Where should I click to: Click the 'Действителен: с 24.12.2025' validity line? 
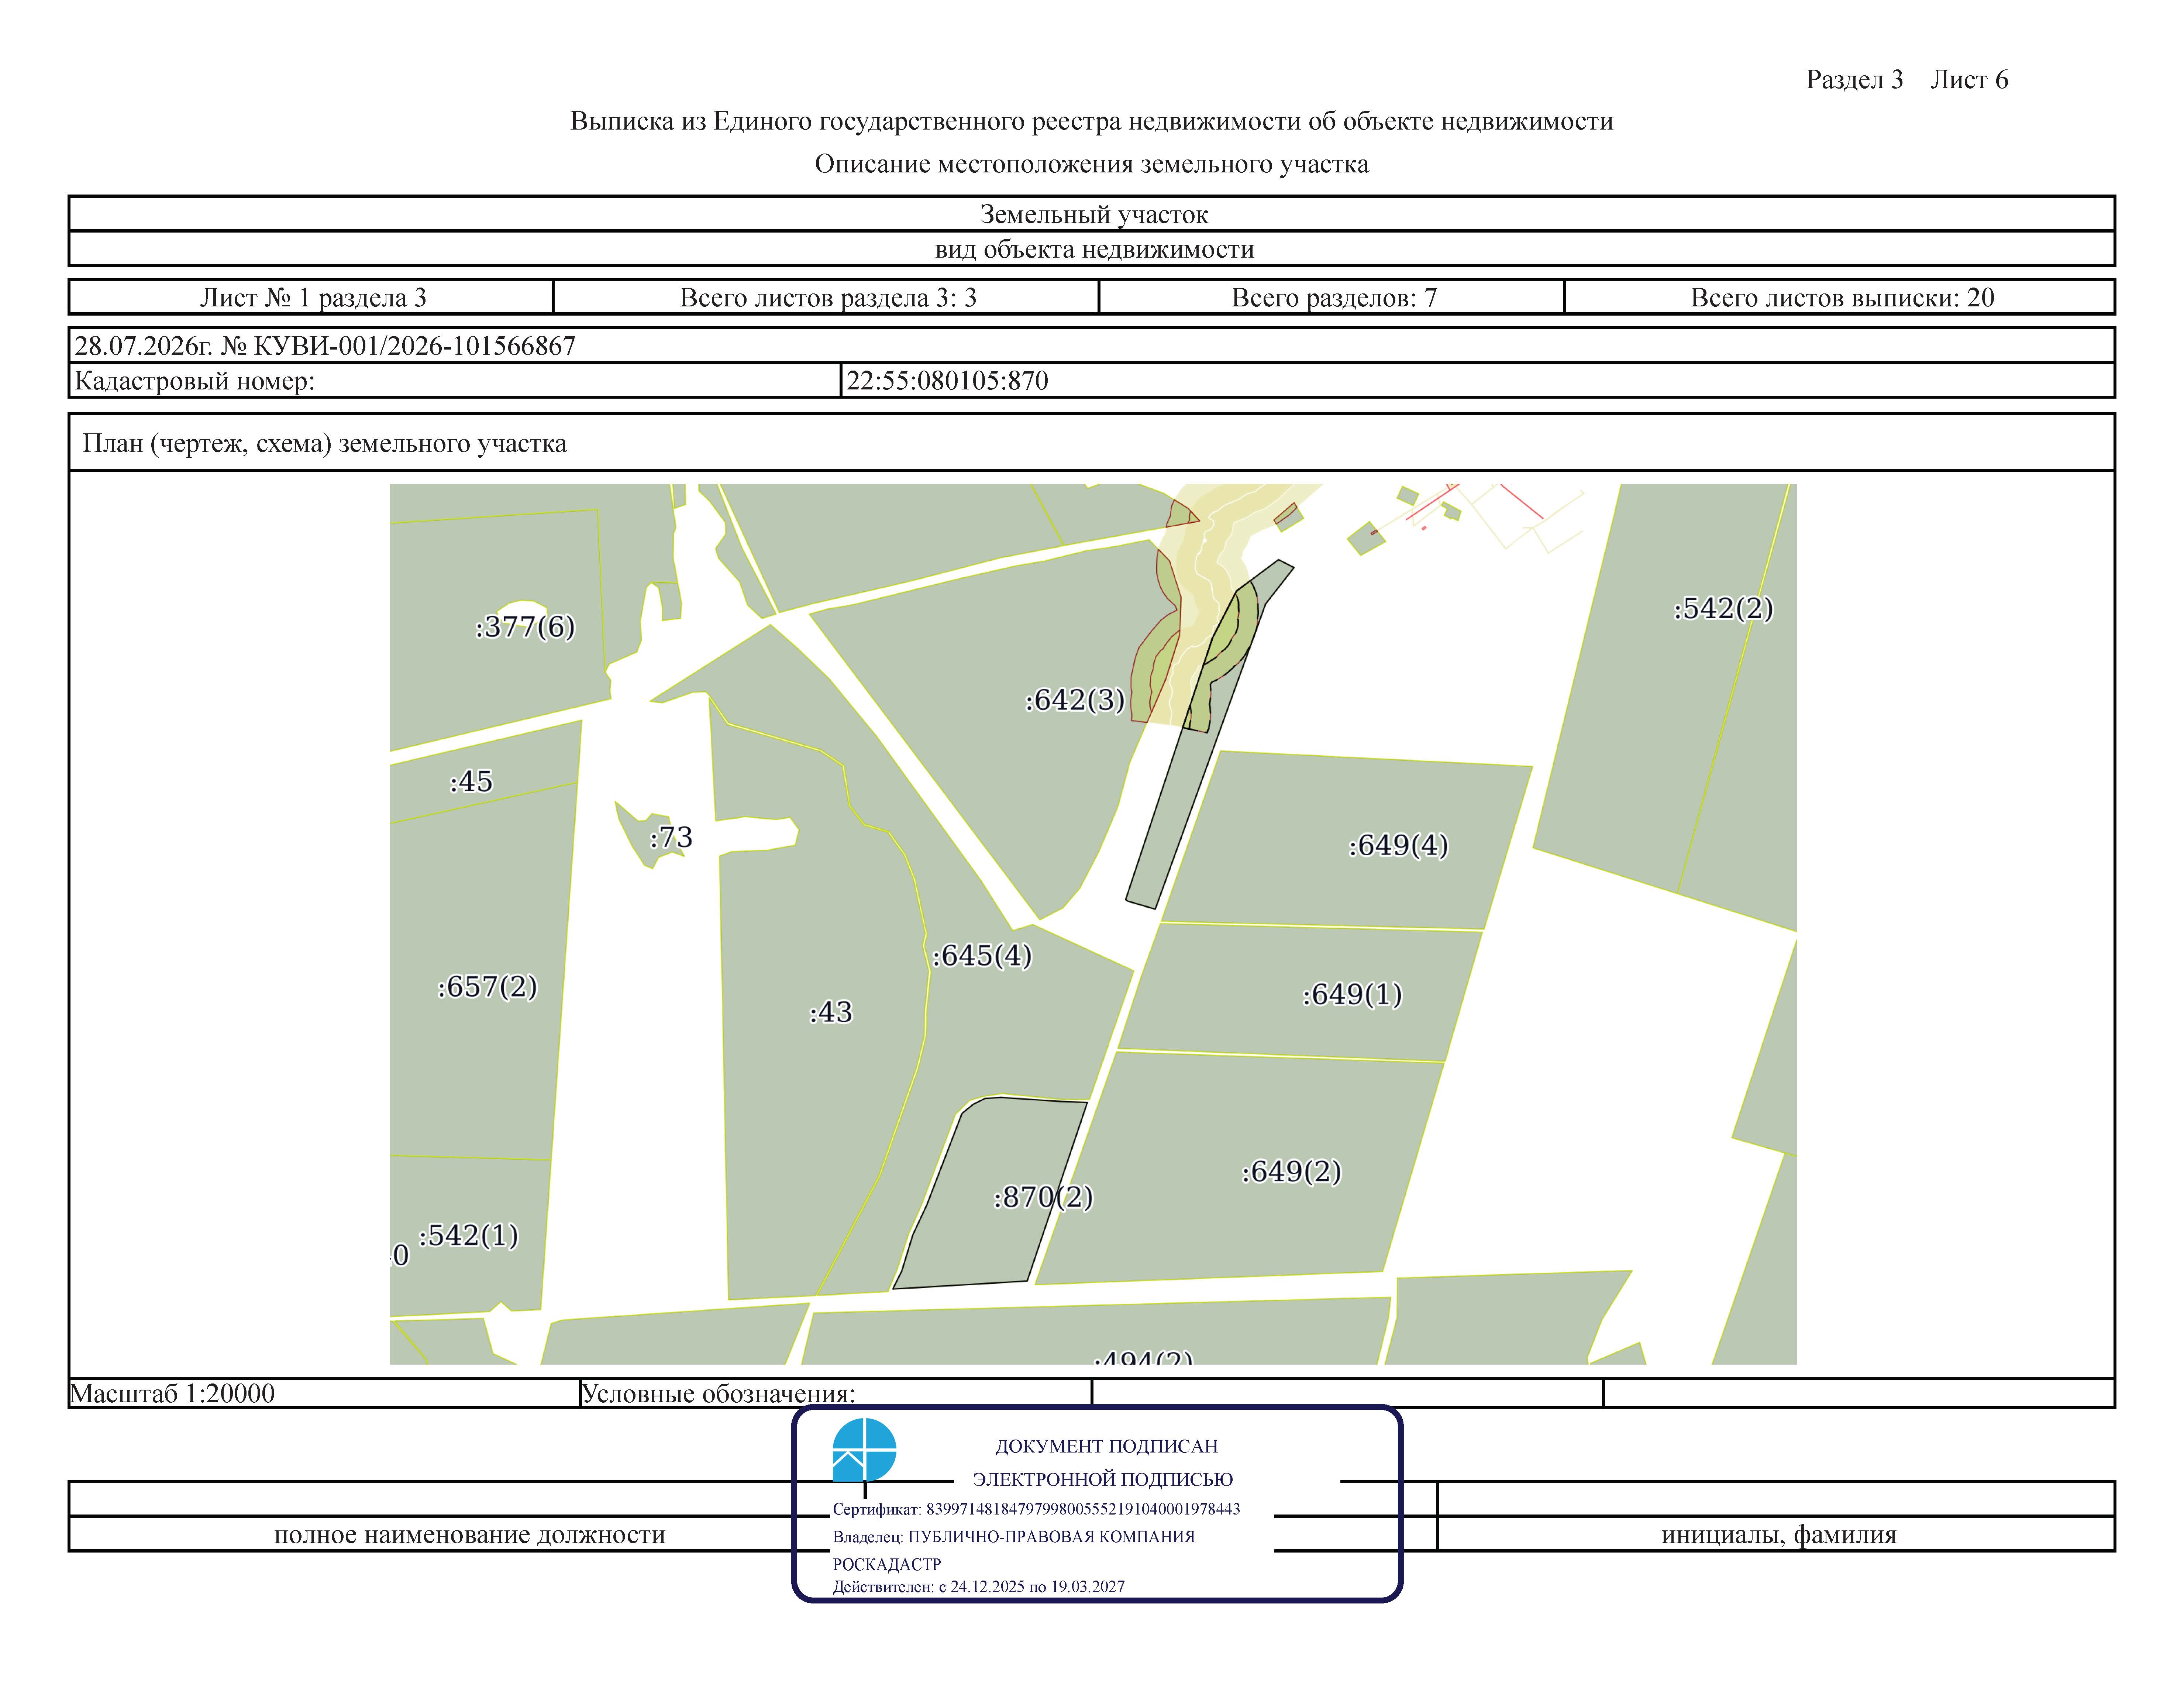tap(979, 1586)
